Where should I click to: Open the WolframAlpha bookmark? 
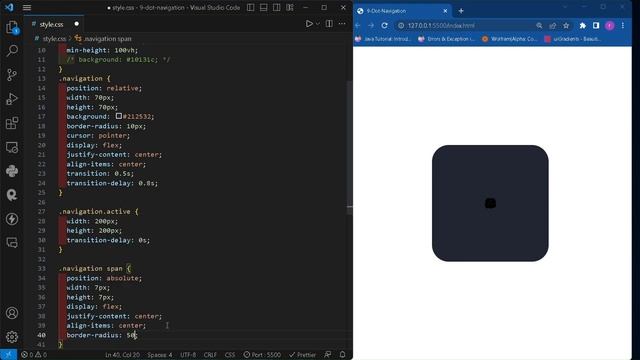[509, 39]
